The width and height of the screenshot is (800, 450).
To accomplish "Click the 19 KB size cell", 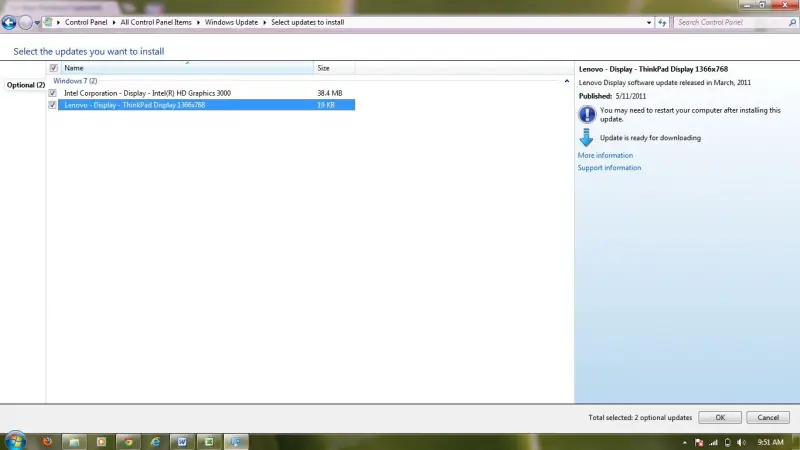I will (326, 105).
